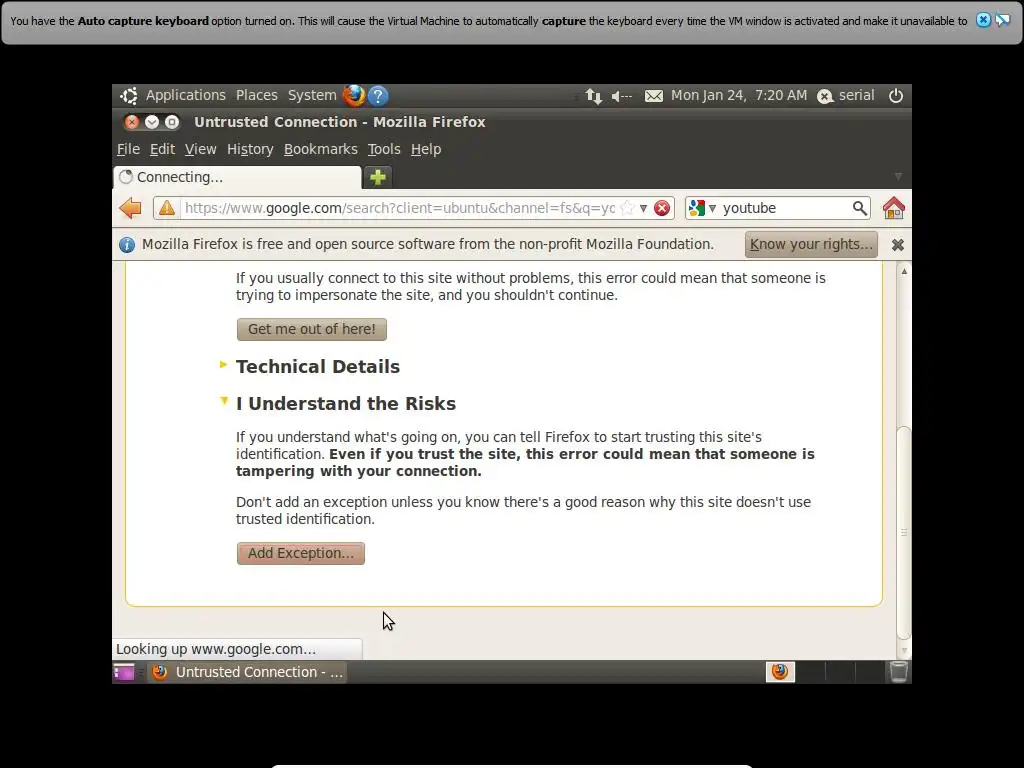Open the Applications menu
The image size is (1024, 768).
(185, 95)
